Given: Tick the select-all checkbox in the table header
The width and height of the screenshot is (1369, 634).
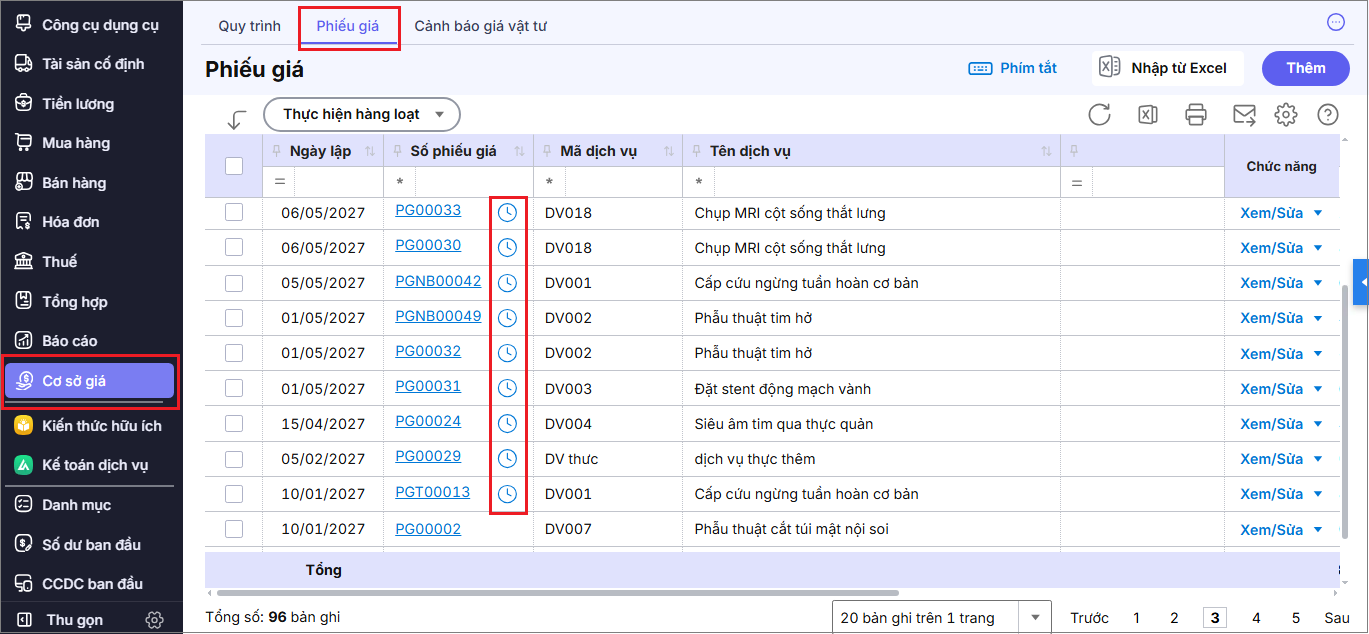Looking at the screenshot, I should tap(234, 166).
